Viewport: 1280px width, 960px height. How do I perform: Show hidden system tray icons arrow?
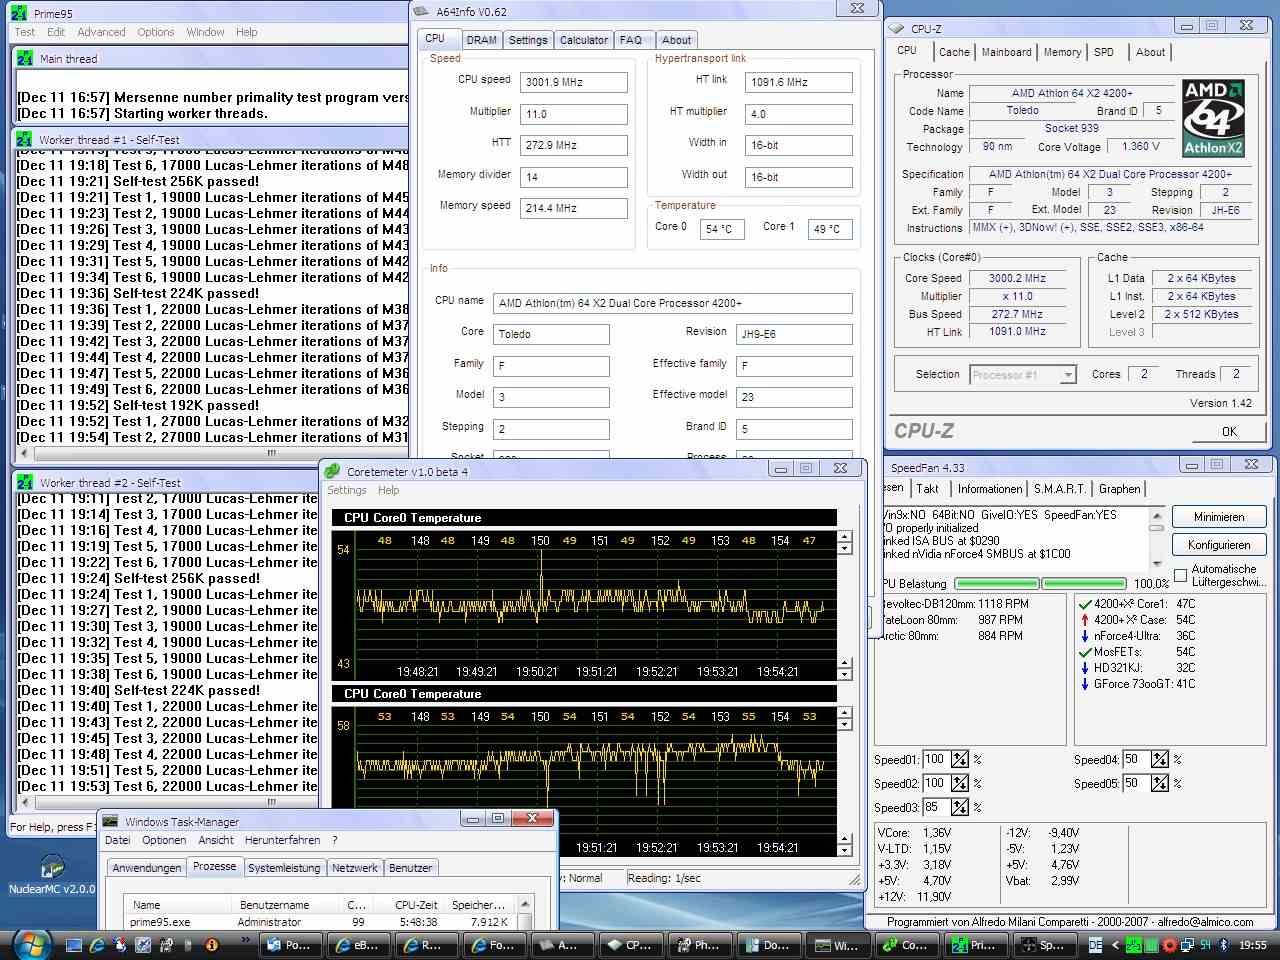[x=1117, y=945]
